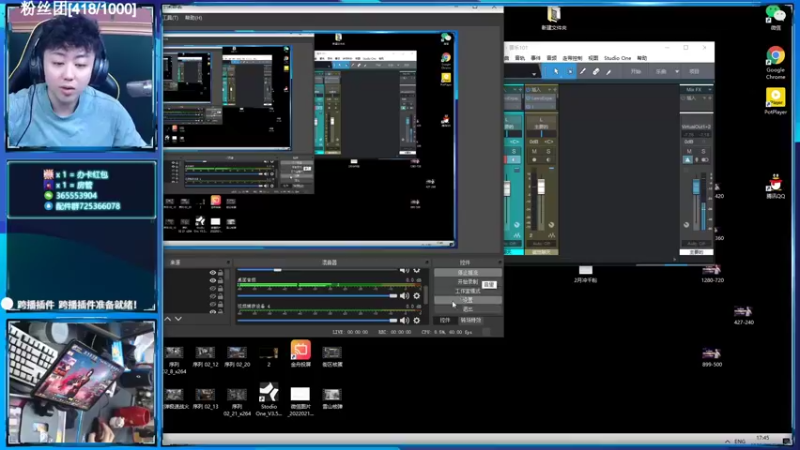Open settings gear for 桌面音频 in OBS mixer
The image size is (800, 450).
pyautogui.click(x=416, y=296)
